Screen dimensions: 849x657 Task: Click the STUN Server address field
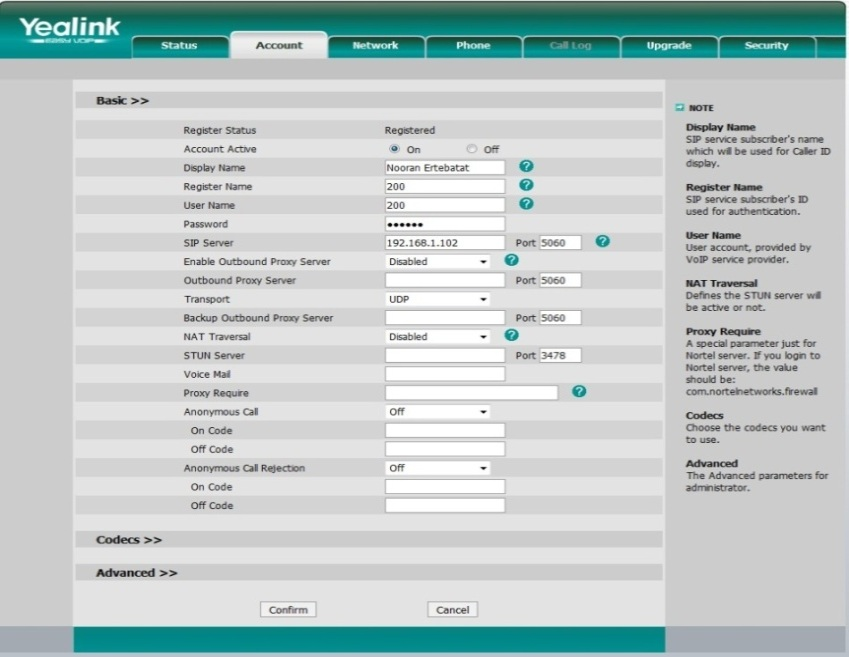[x=445, y=355]
